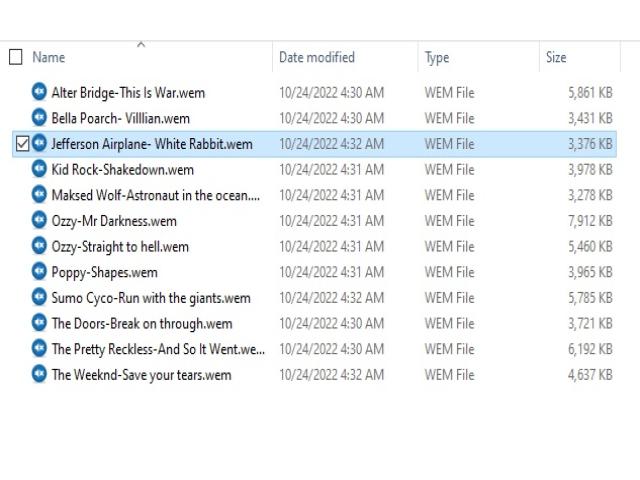The image size is (640, 480).
Task: Select Bella Poarch- Villlian.wem file name
Action: point(120,118)
